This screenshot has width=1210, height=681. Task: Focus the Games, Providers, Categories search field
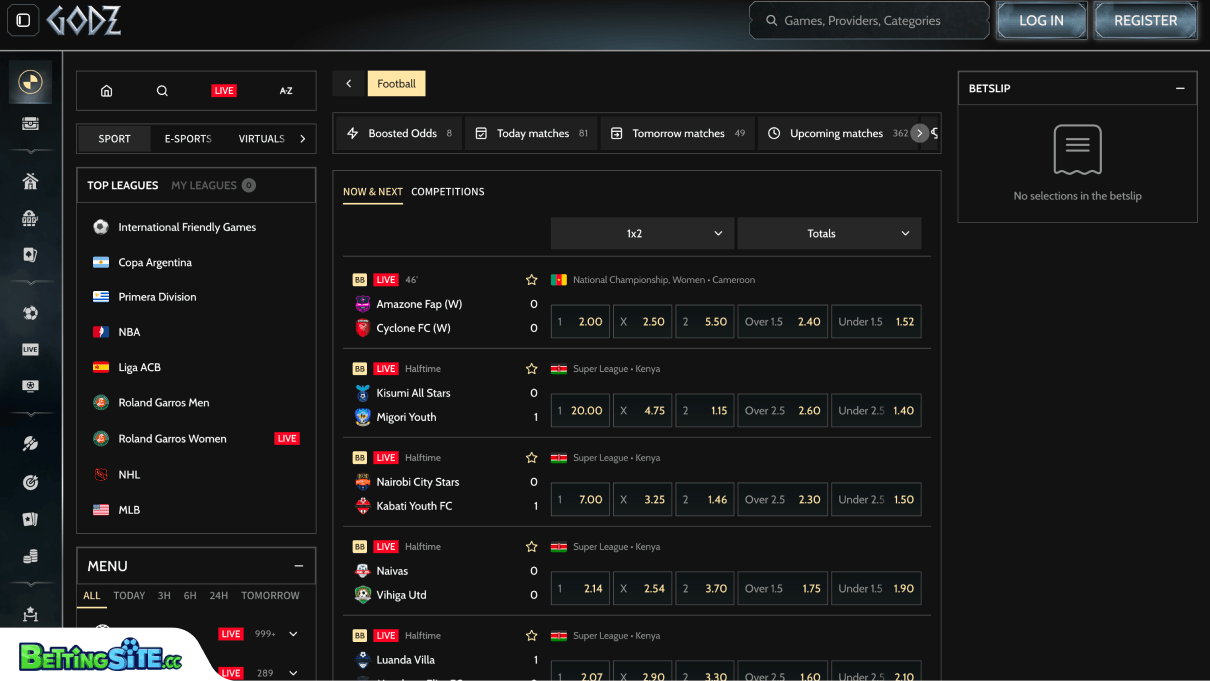pos(869,20)
